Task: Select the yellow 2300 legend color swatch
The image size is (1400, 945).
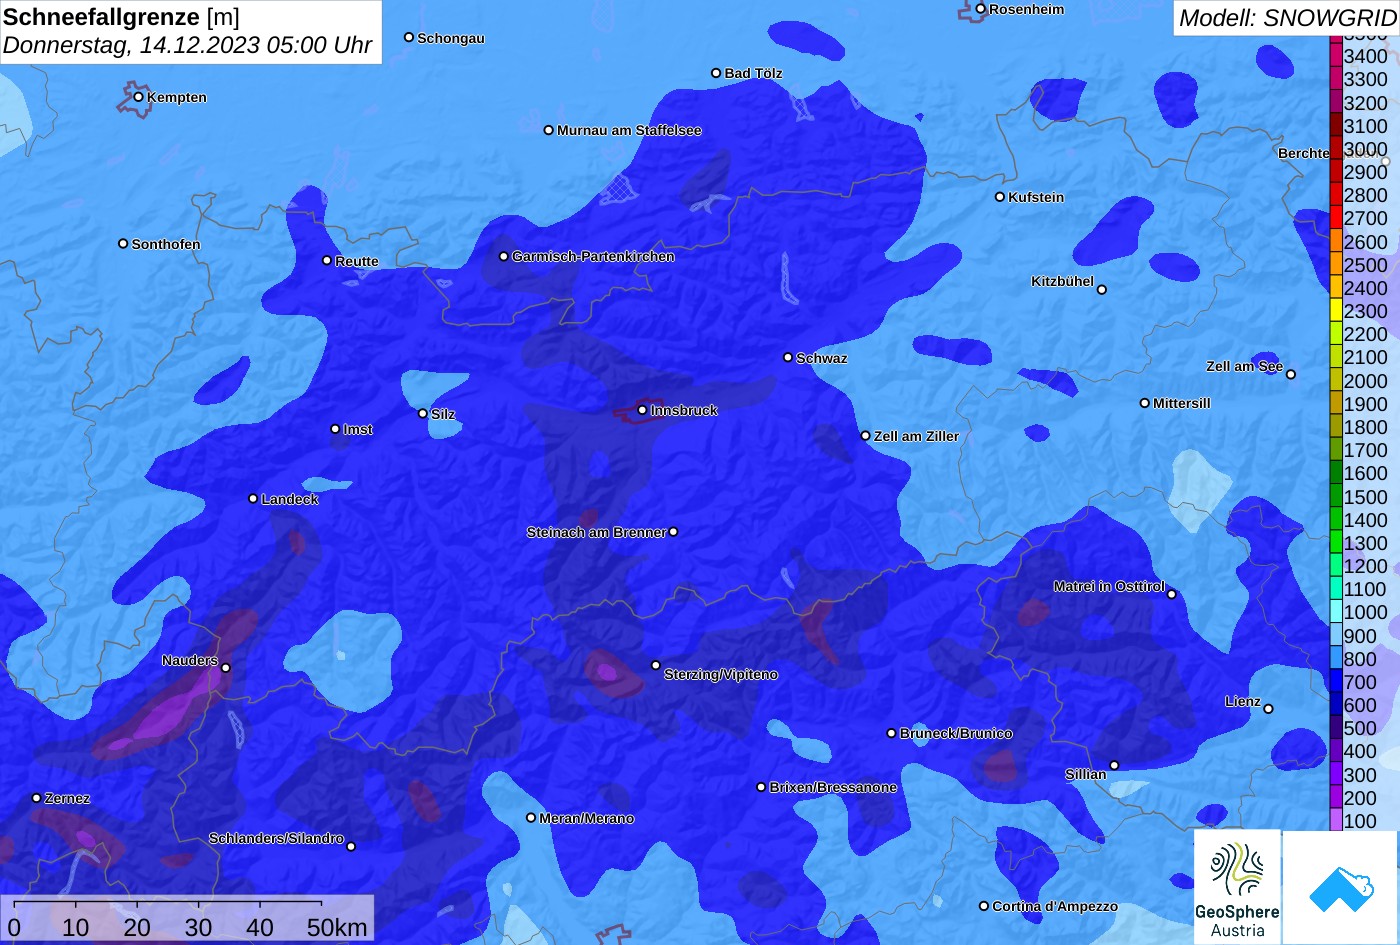Action: (1336, 311)
